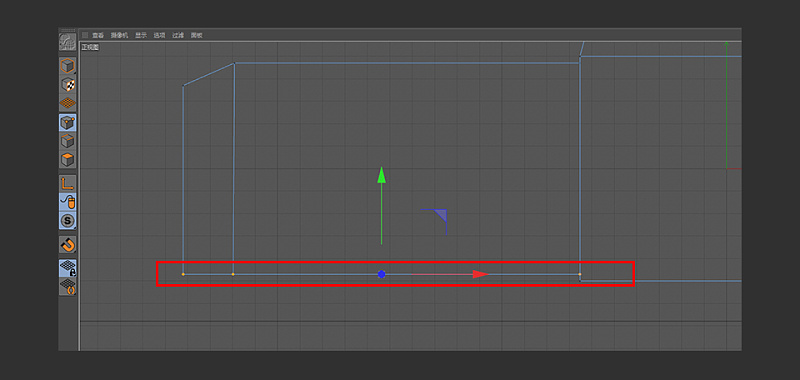Open the 面板 viewport menu
The image size is (800, 380).
click(196, 35)
